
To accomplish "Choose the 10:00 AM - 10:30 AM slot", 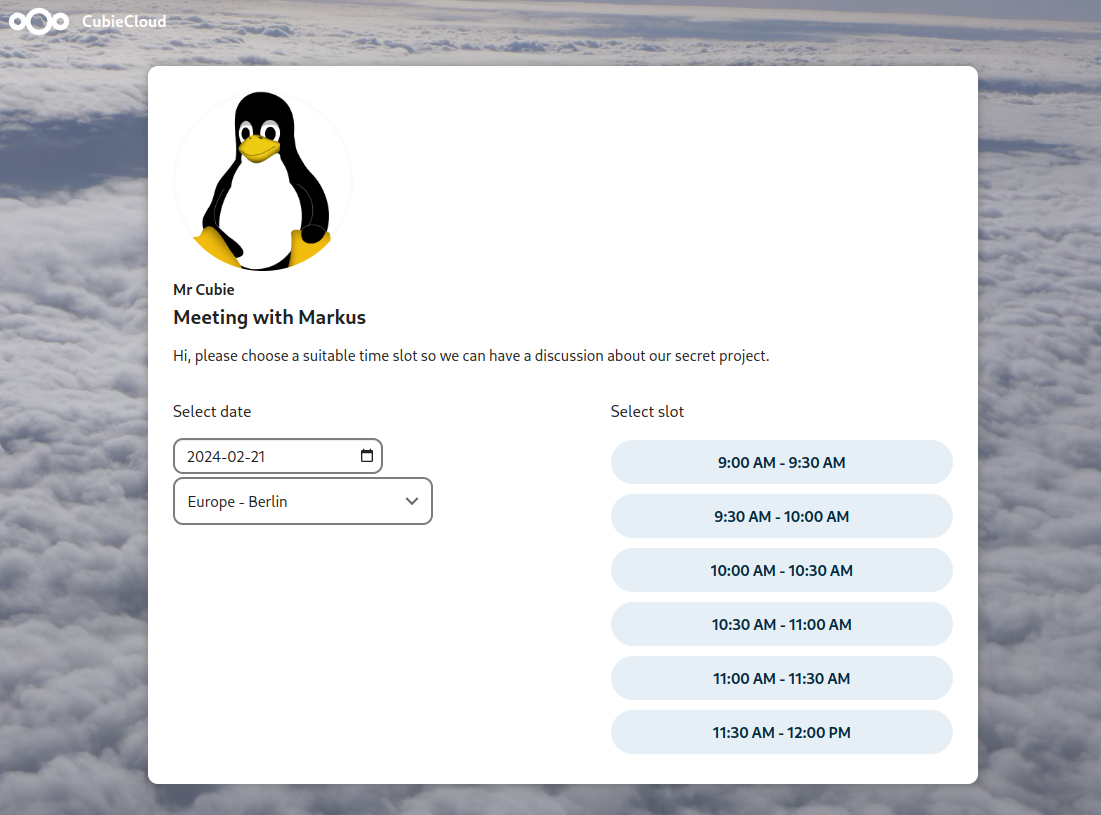I will point(781,571).
